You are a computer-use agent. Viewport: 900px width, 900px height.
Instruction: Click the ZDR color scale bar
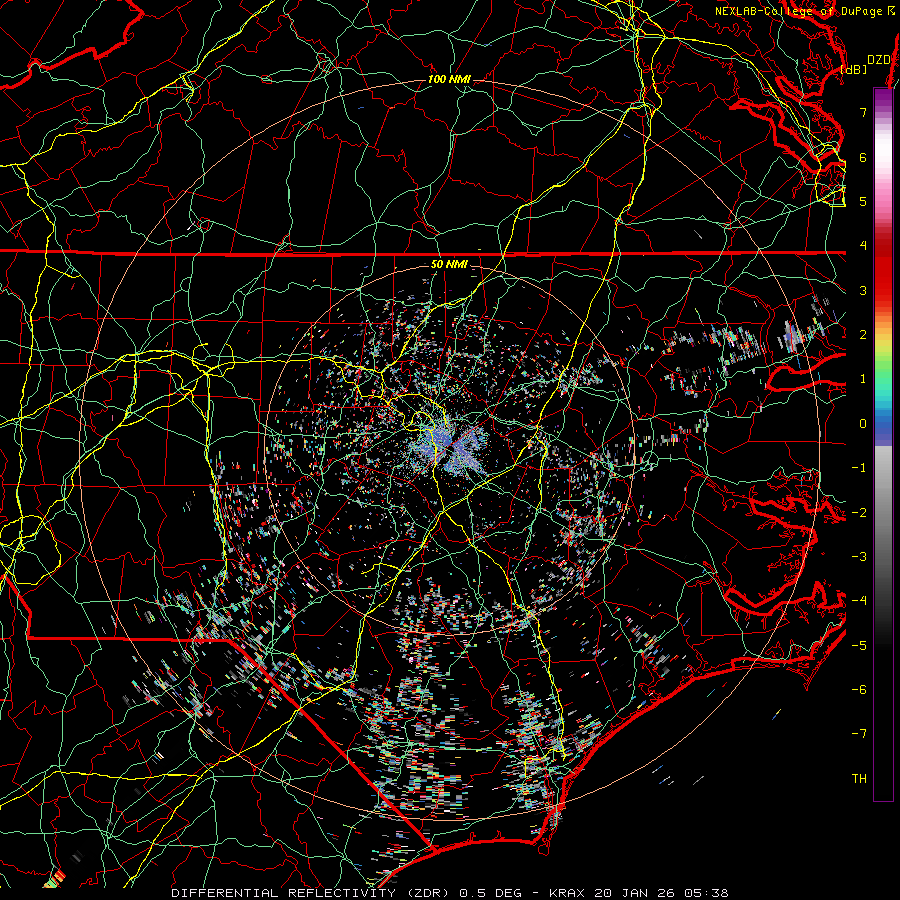pyautogui.click(x=883, y=444)
